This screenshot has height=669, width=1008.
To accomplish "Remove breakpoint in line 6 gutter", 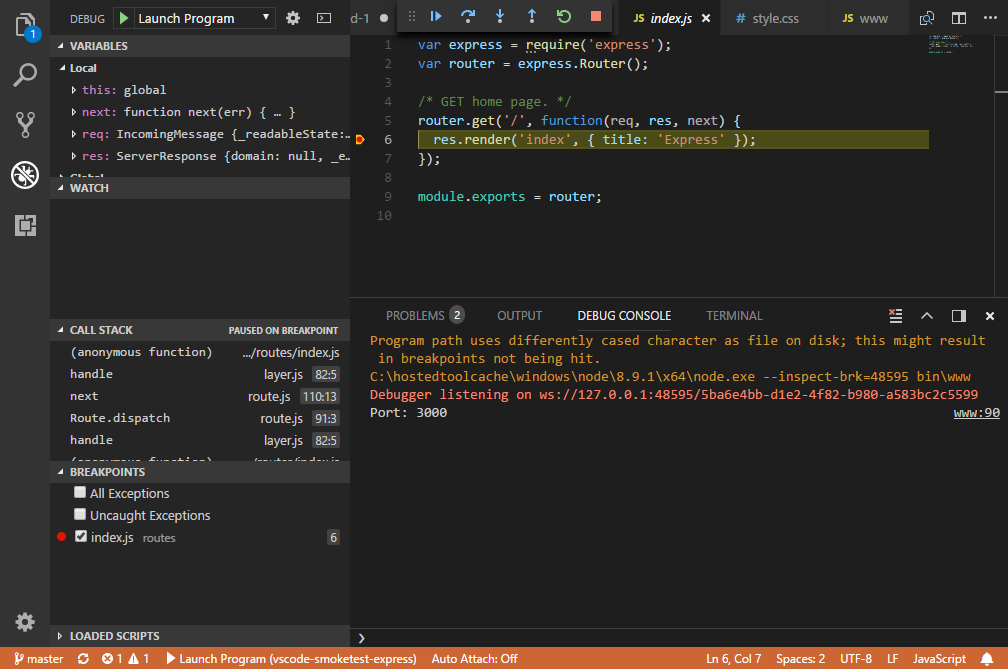I will tap(360, 139).
